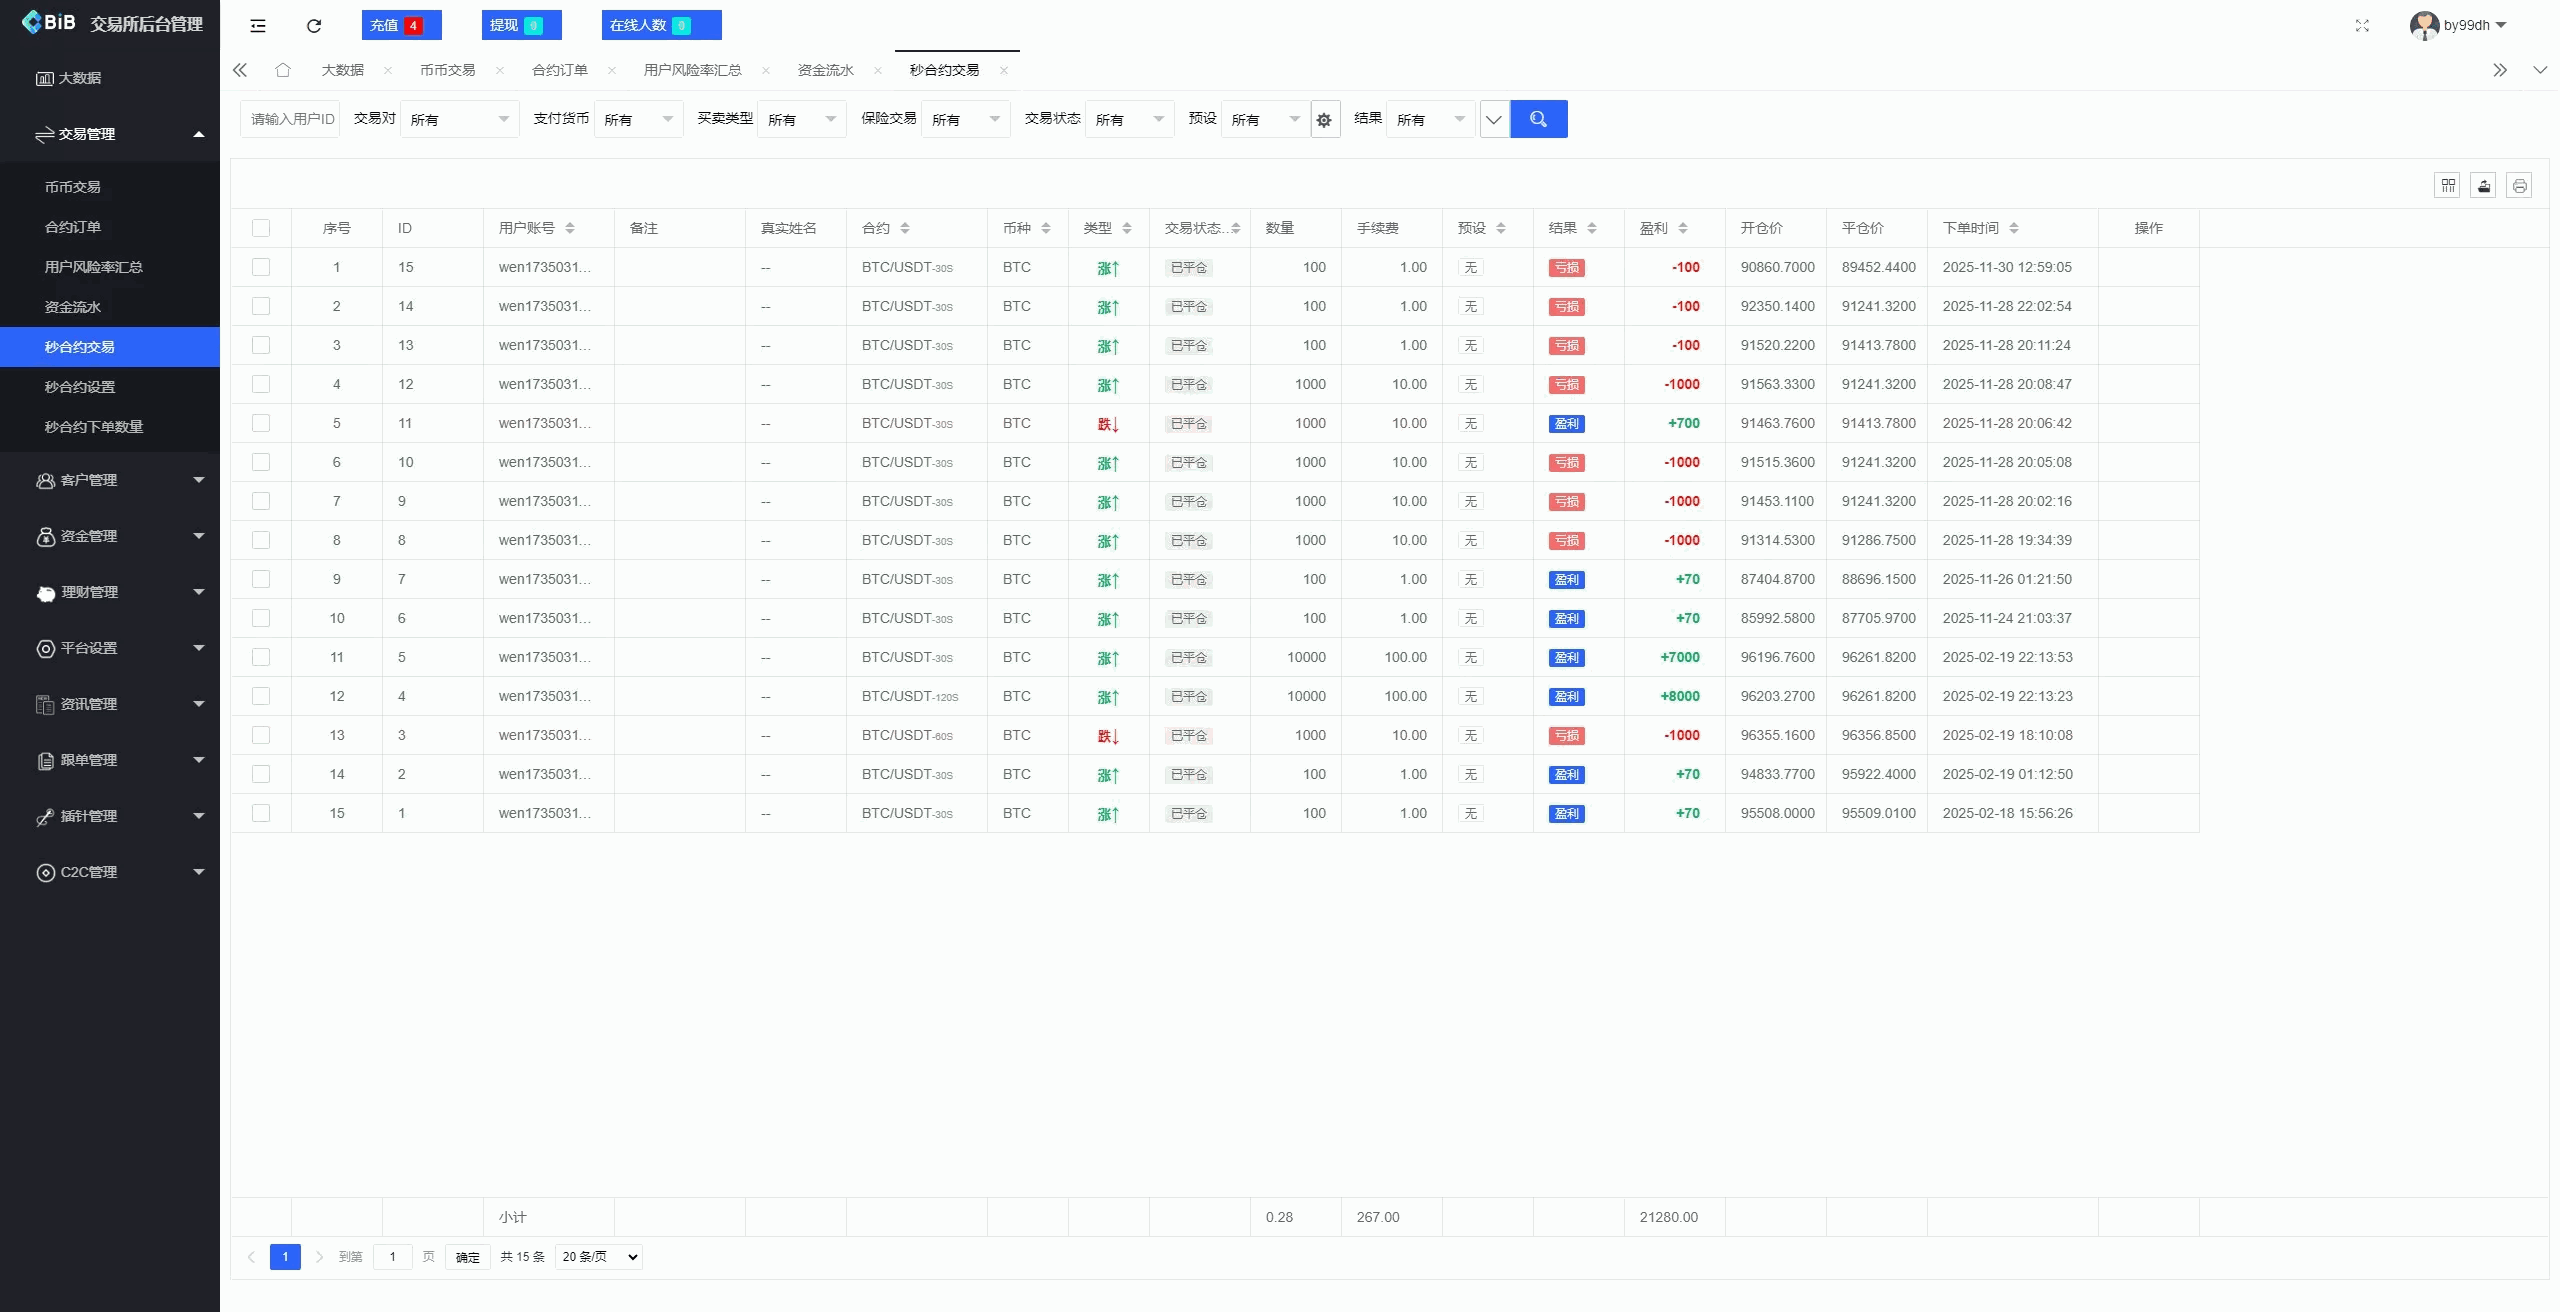Screen dimensions: 2560x1312
Task: Switch to the 资金流水 tab
Action: (x=824, y=70)
